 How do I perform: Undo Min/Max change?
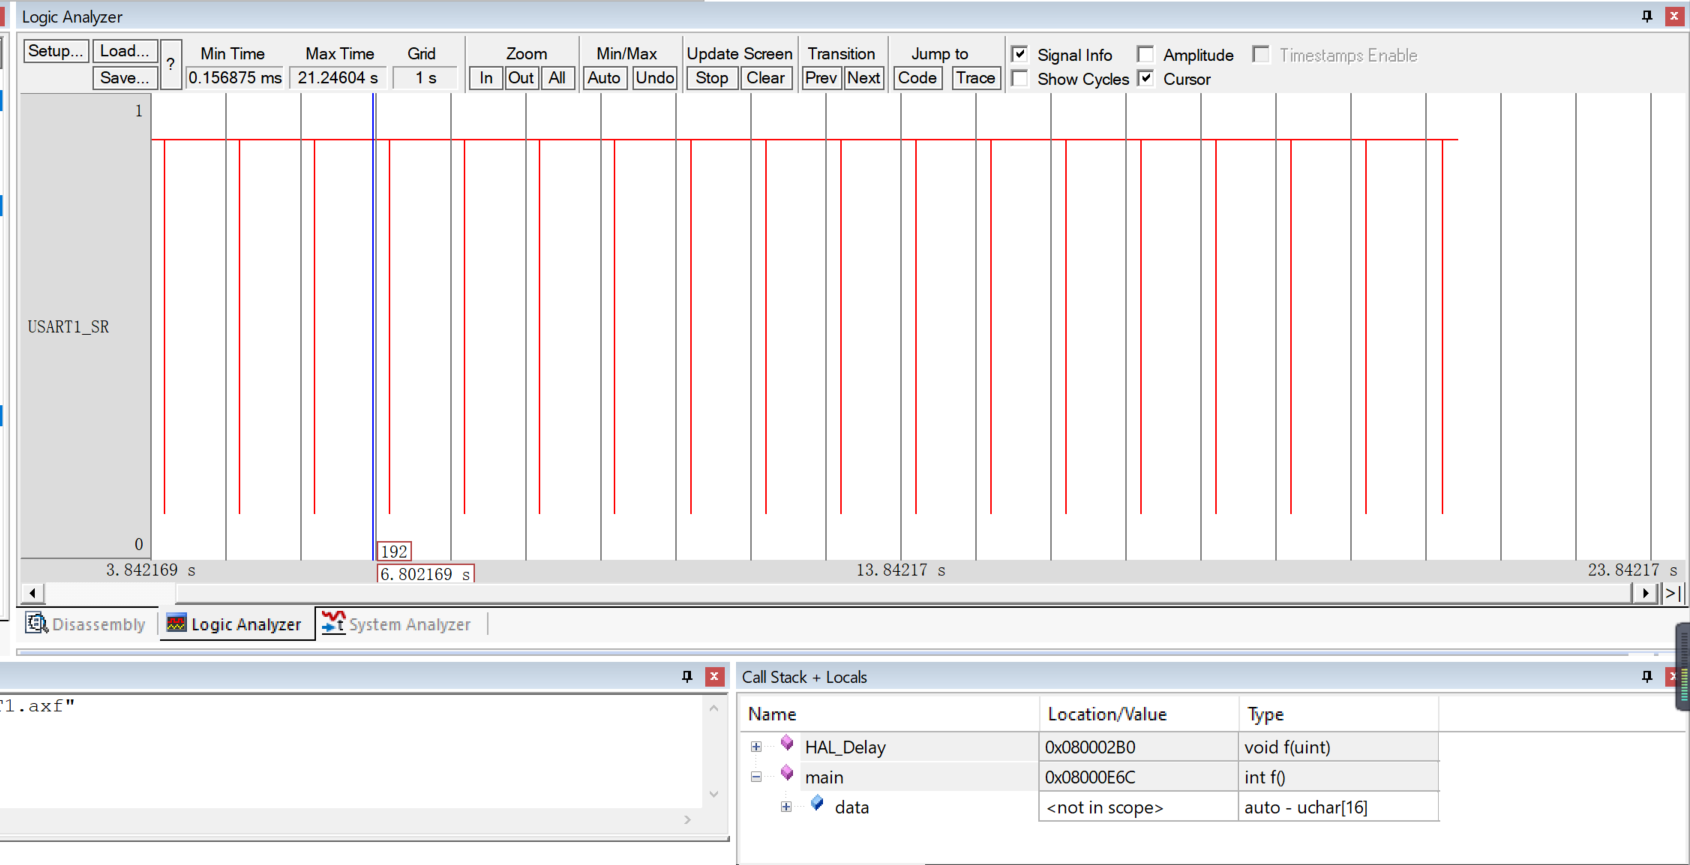pyautogui.click(x=655, y=78)
